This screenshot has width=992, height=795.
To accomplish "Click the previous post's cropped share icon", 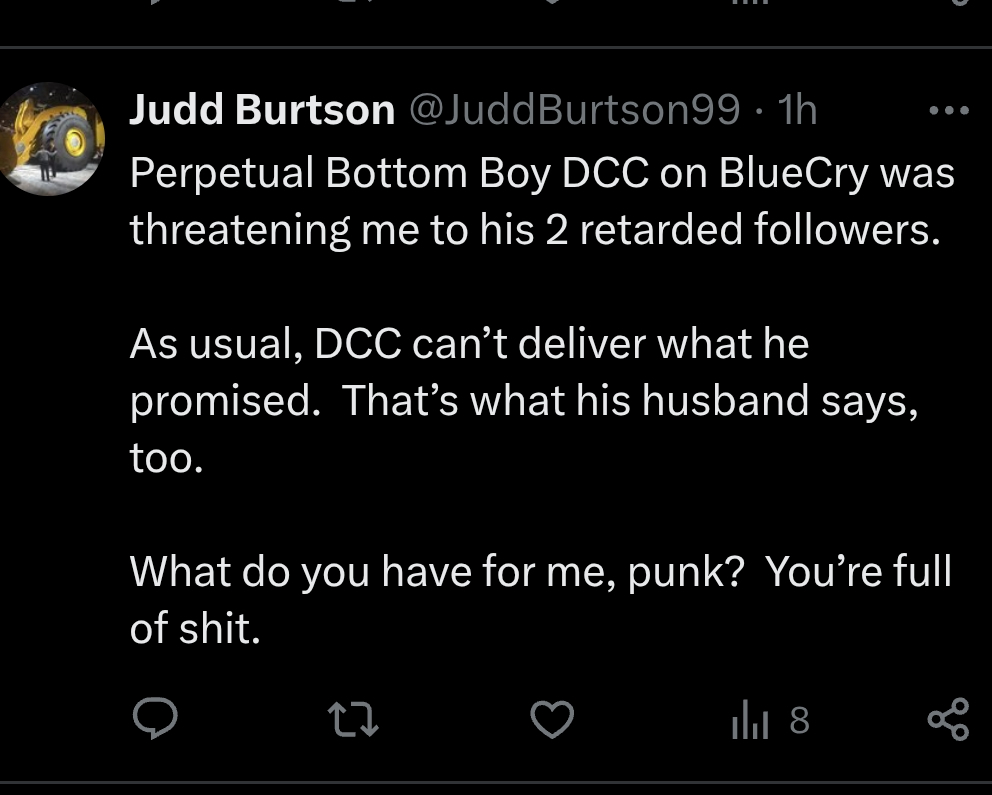I will (957, 3).
